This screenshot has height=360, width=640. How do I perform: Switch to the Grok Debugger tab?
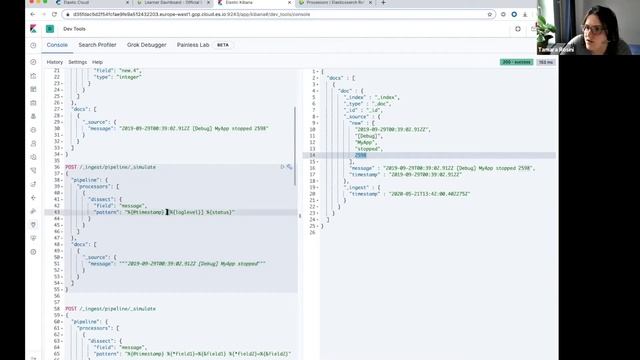click(147, 45)
